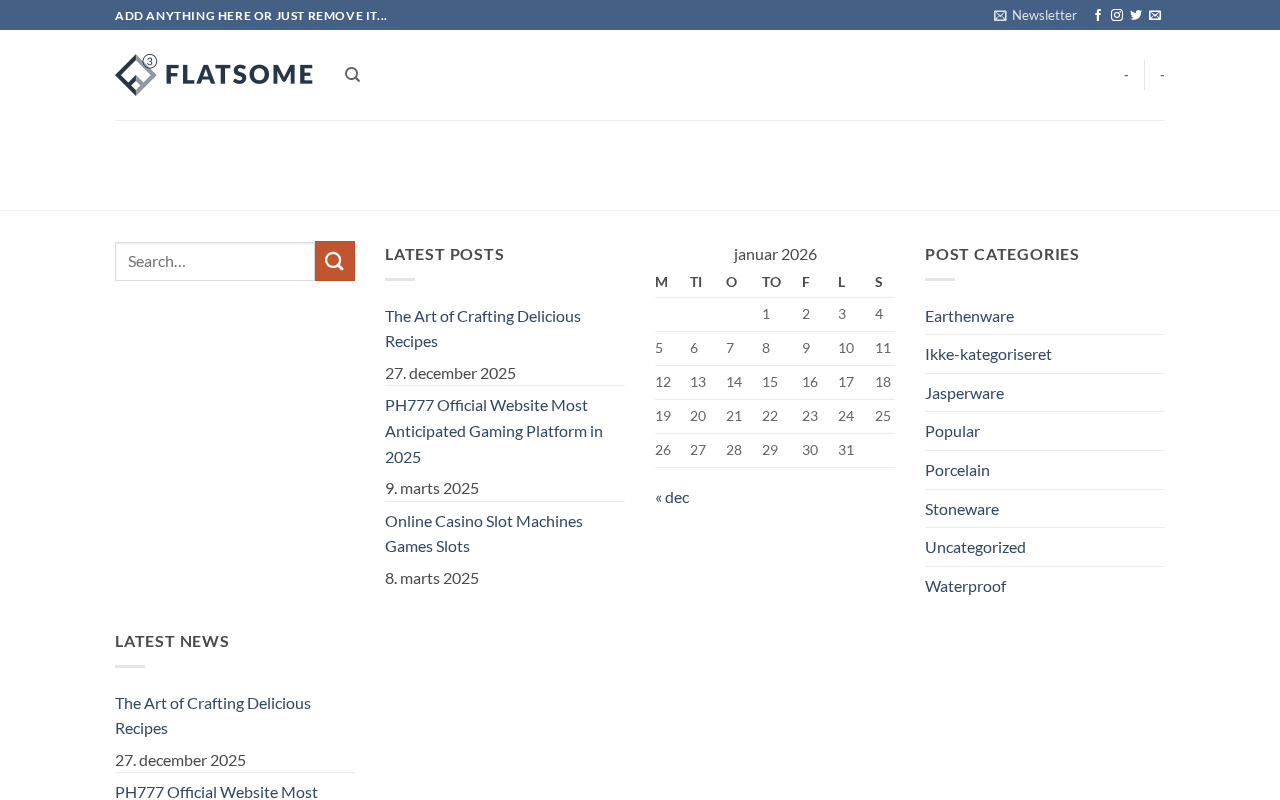Open the Waterproof category
This screenshot has height=800, width=1280.
pyautogui.click(x=965, y=586)
